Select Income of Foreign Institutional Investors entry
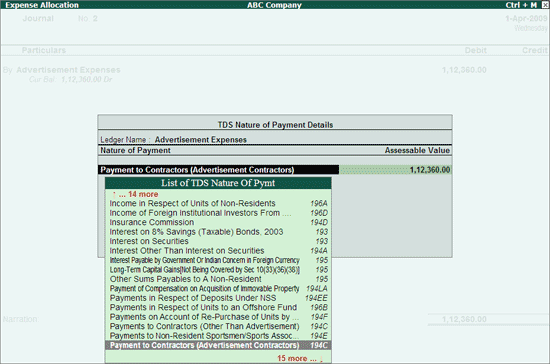The height and width of the screenshot is (364, 550). (x=218, y=213)
